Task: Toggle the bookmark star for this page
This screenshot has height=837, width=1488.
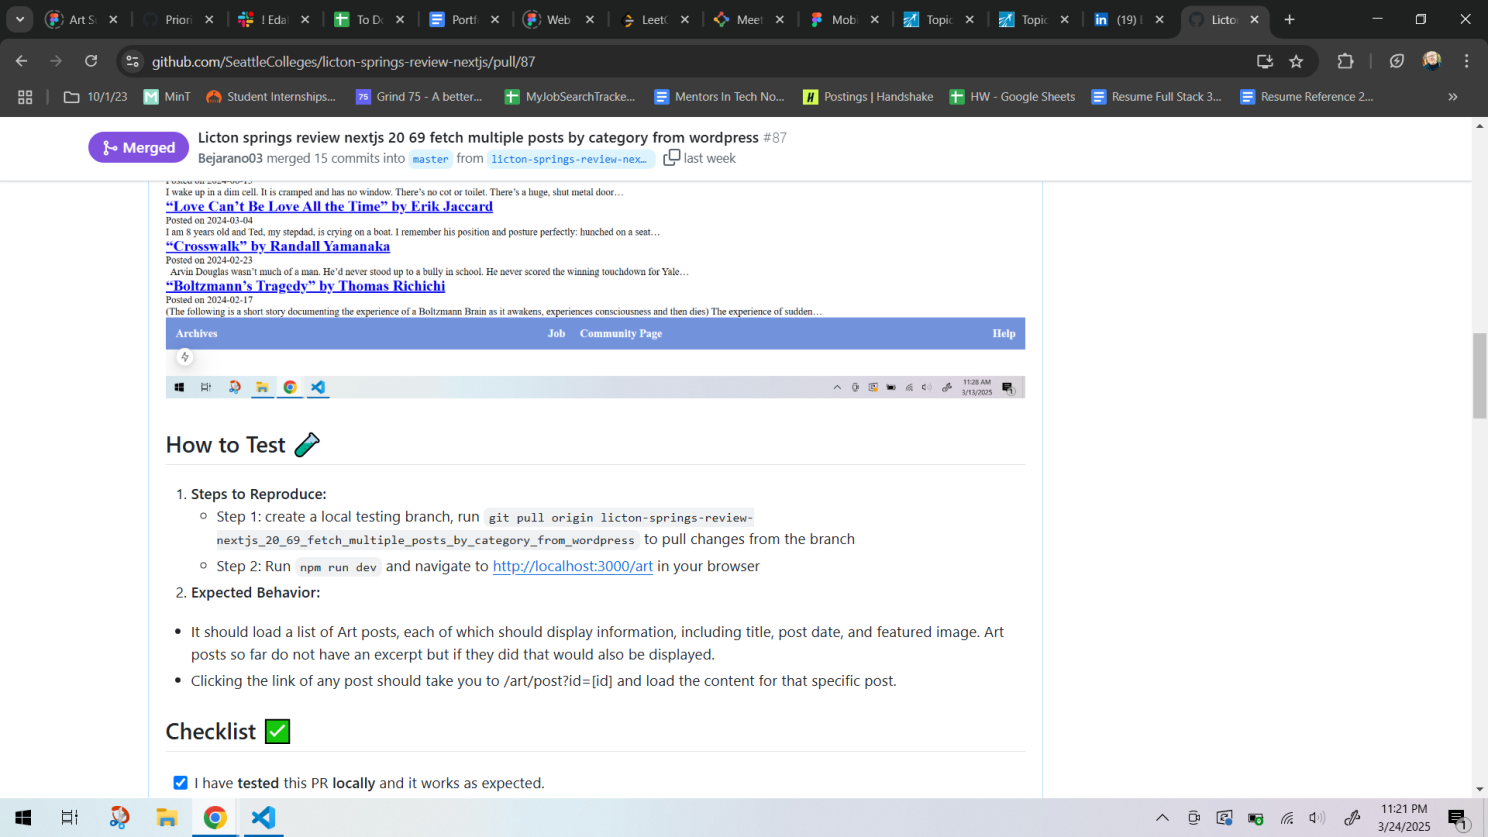Action: 1297,61
